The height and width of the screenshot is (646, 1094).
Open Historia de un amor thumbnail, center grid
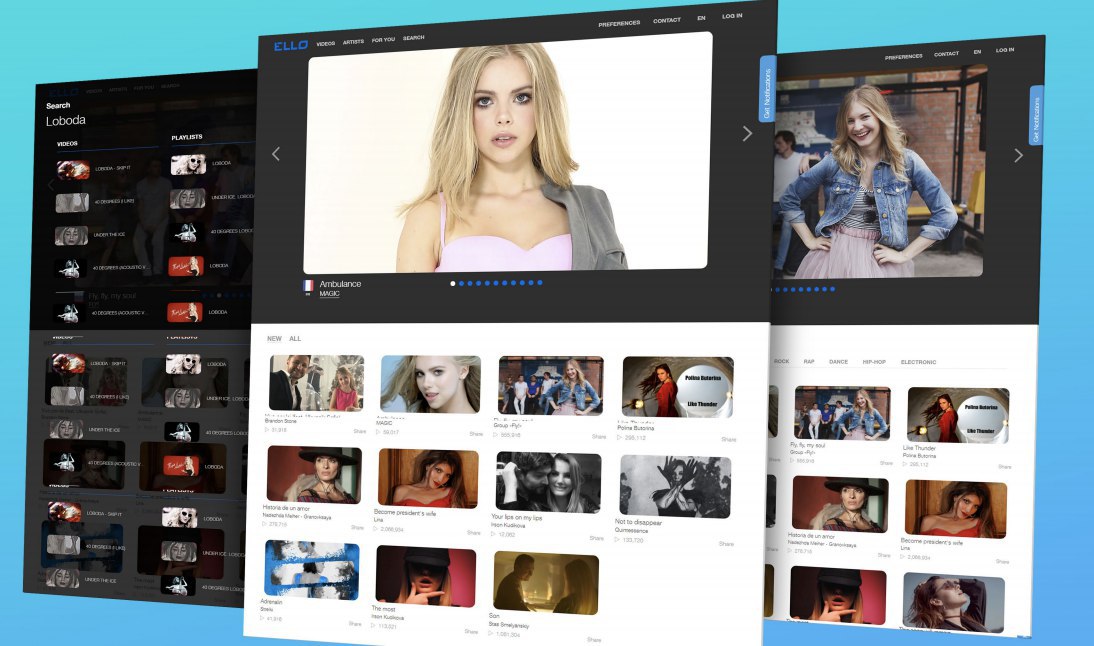(x=314, y=475)
